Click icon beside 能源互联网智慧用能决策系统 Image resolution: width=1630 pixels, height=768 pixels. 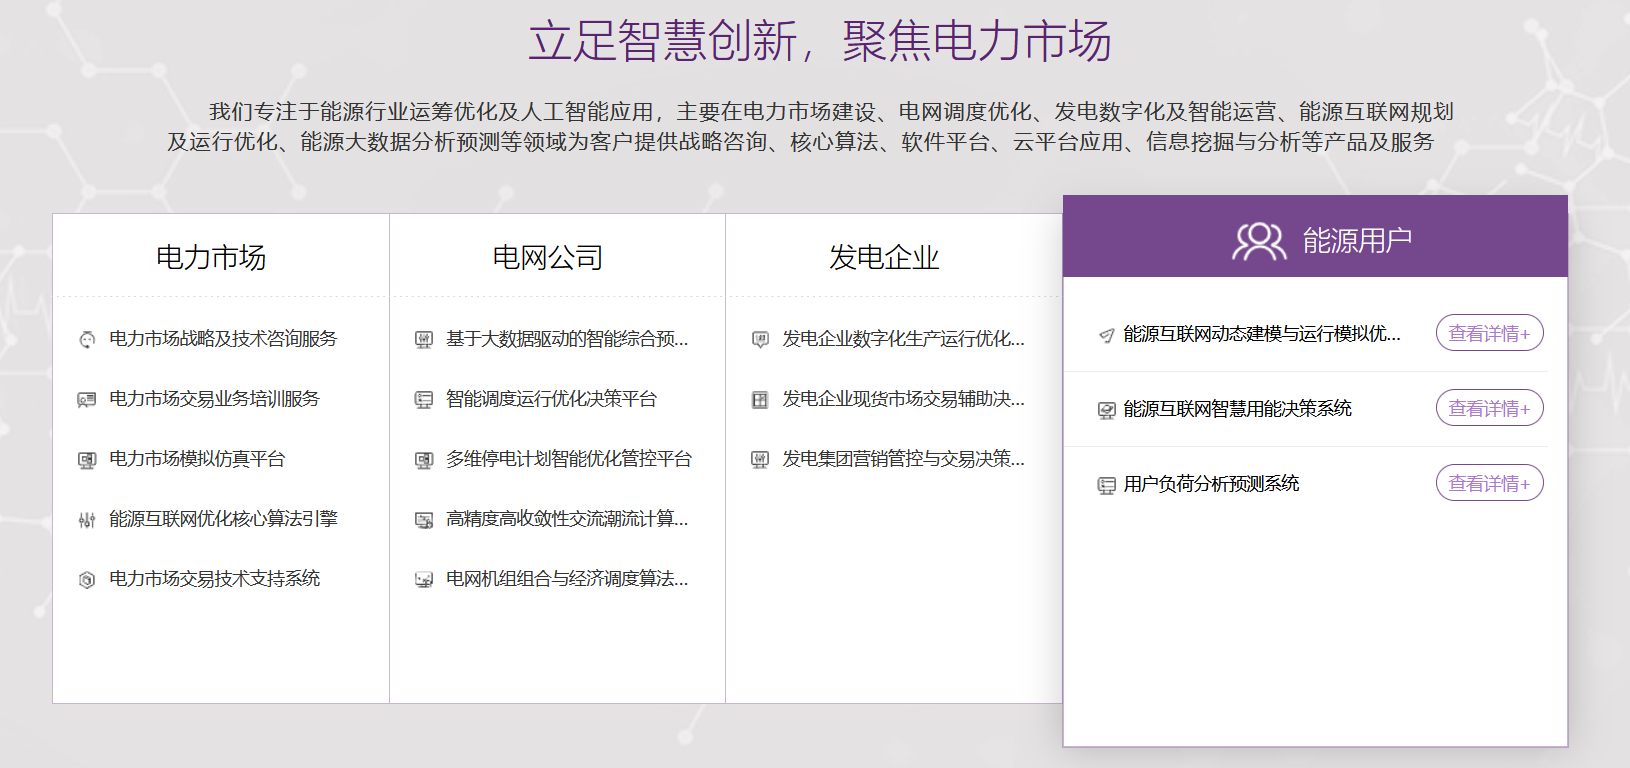click(x=1106, y=410)
